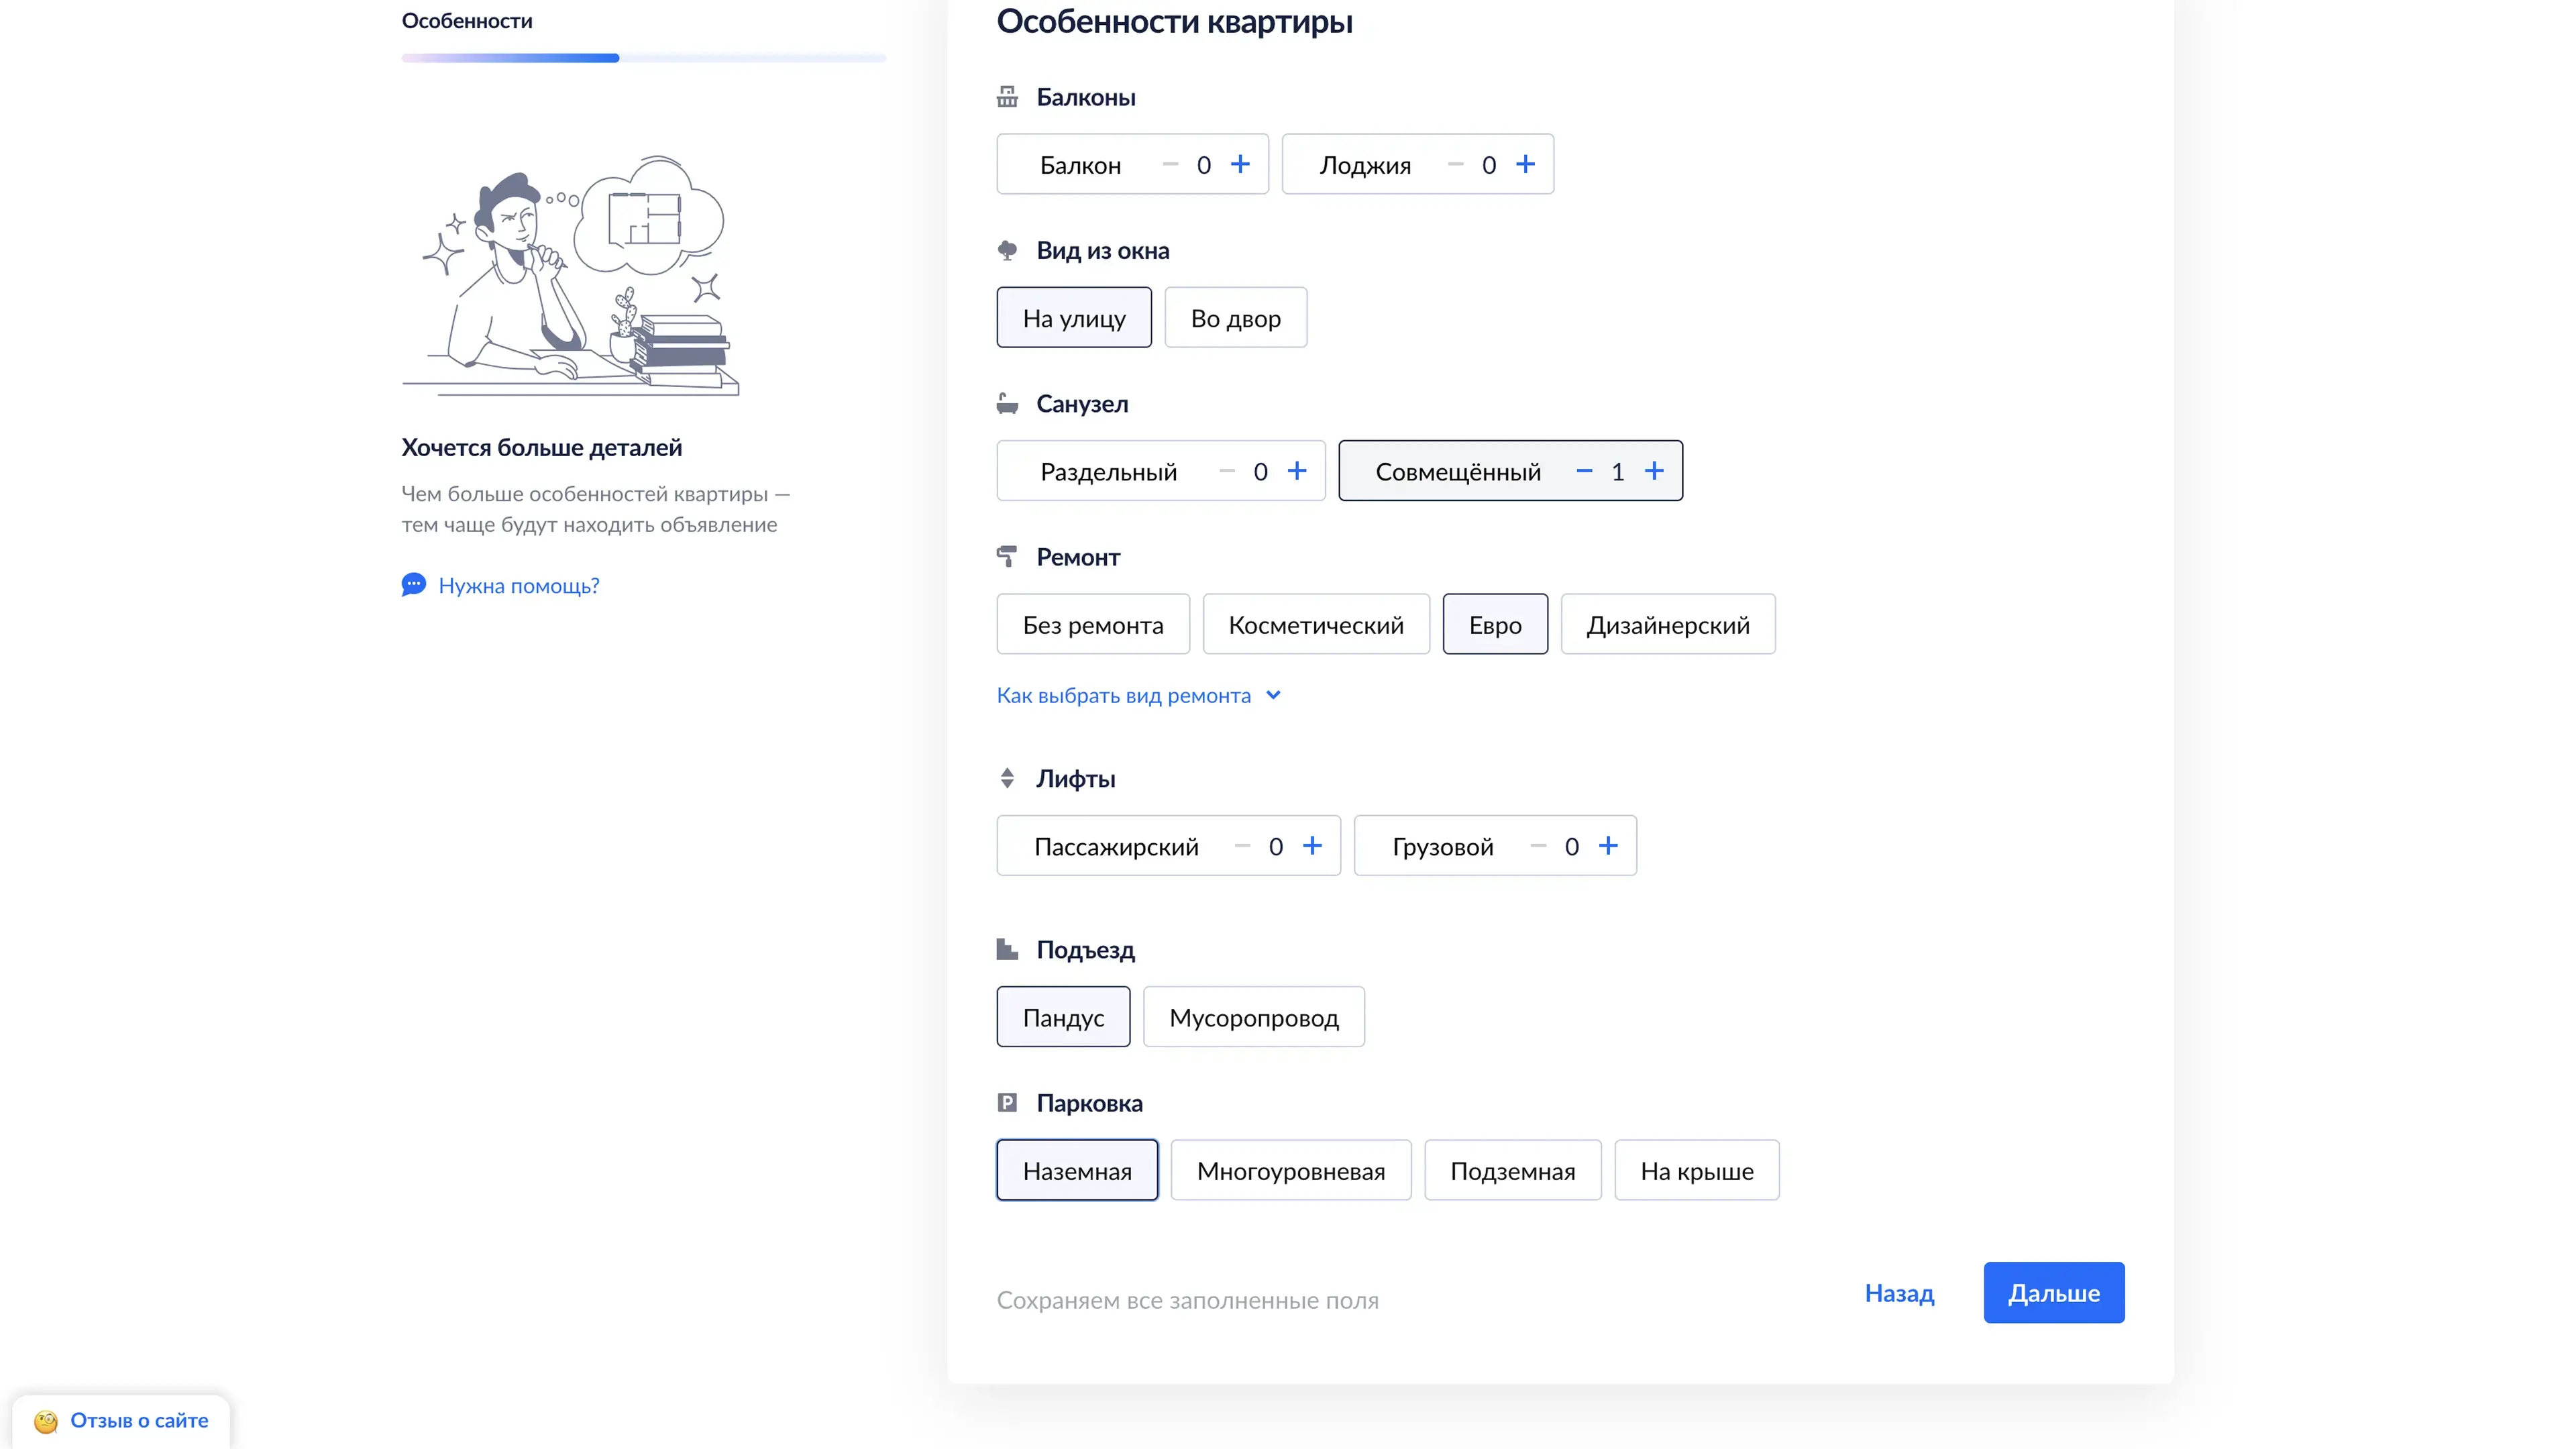Increment Грузовой lift count
This screenshot has height=1449, width=2576.
click(x=1608, y=846)
